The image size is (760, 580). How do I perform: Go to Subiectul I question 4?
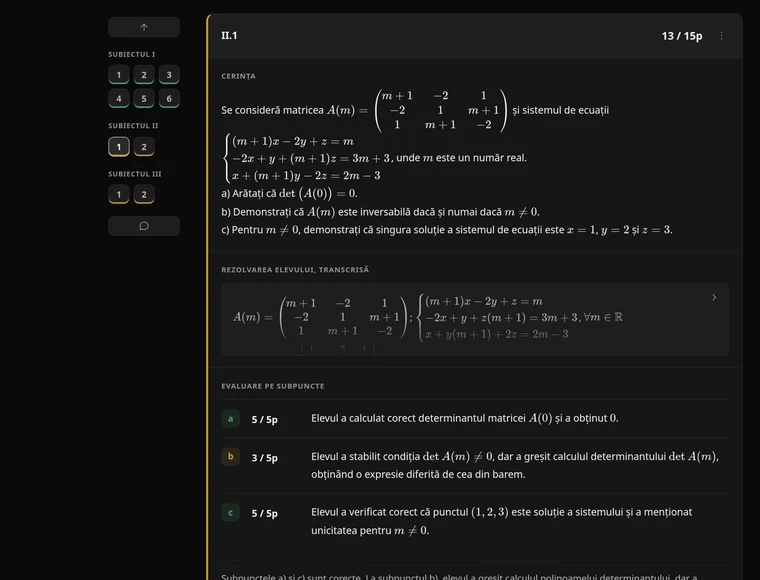119,98
